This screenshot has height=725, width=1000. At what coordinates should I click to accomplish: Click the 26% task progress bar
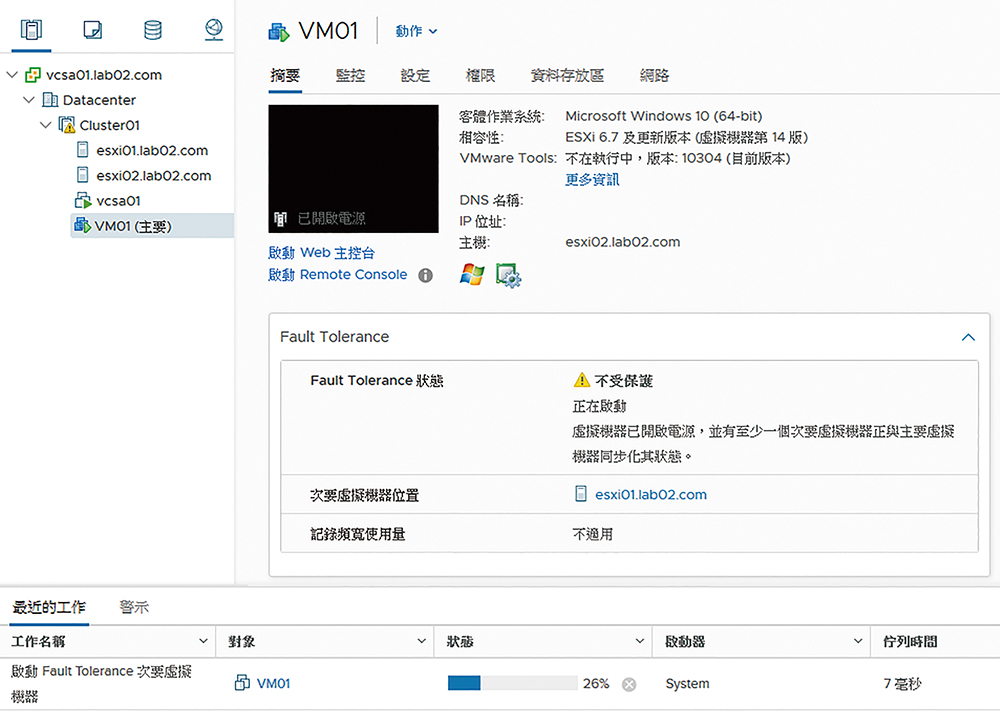512,684
